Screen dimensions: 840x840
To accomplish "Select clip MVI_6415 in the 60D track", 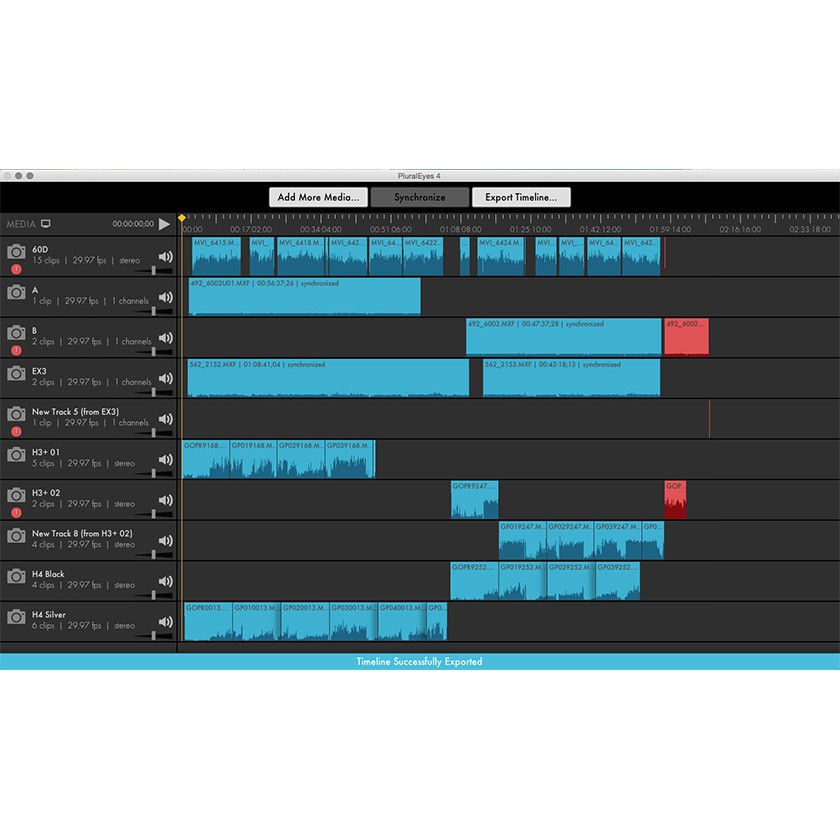I will 216,256.
